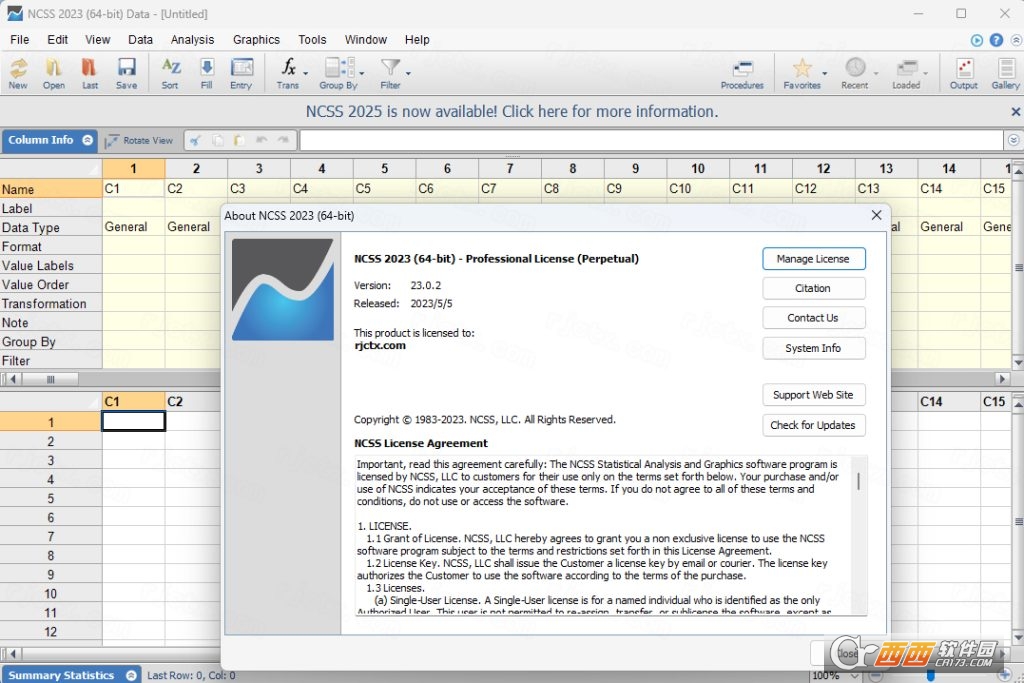
Task: Open the Loaded dropdown arrow
Action: 925,73
